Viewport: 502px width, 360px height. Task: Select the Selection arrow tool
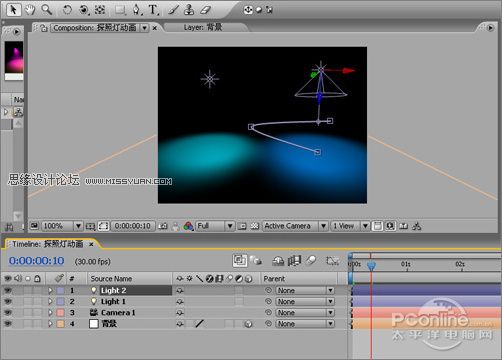13,9
